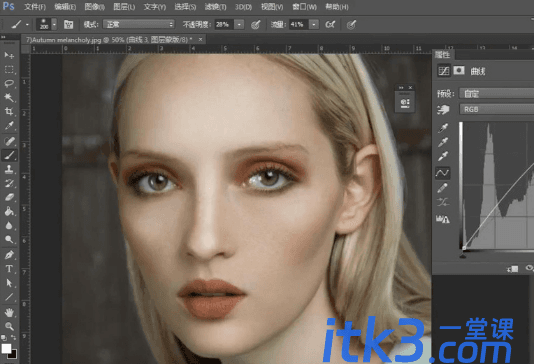Show the layer mask properties icon

(x=459, y=70)
